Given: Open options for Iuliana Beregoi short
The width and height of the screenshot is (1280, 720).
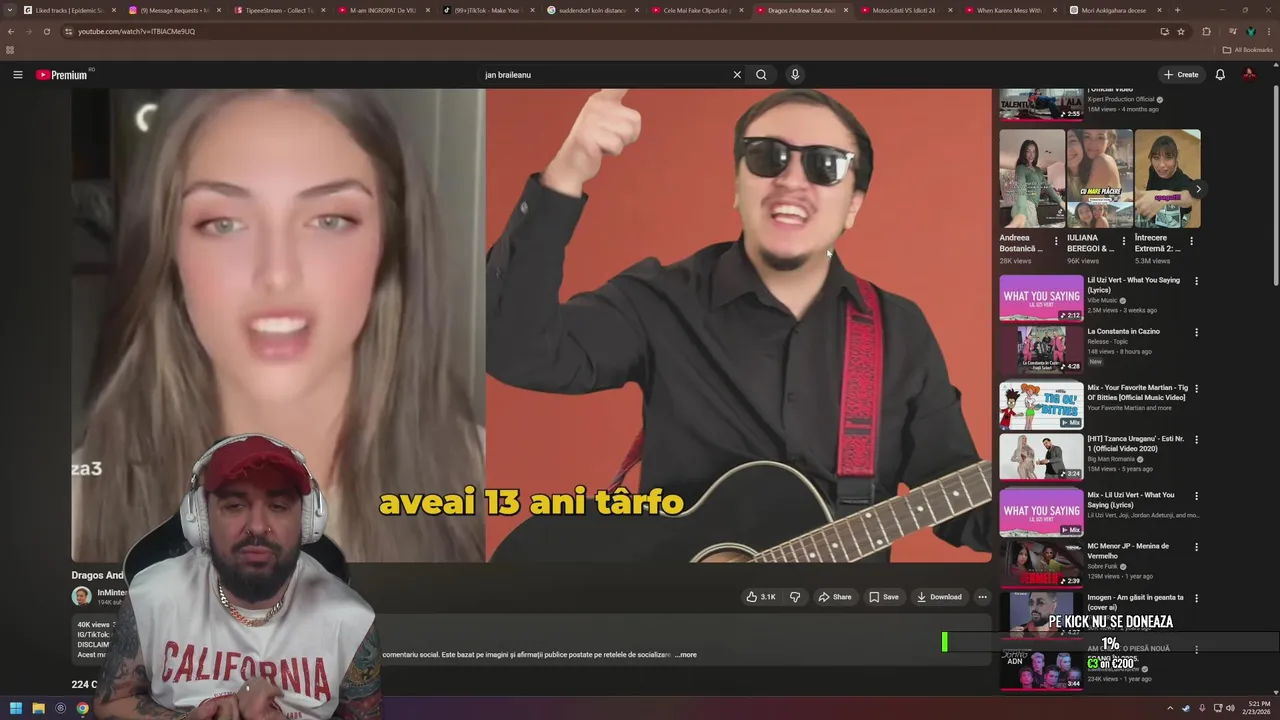Looking at the screenshot, I should [x=1123, y=241].
